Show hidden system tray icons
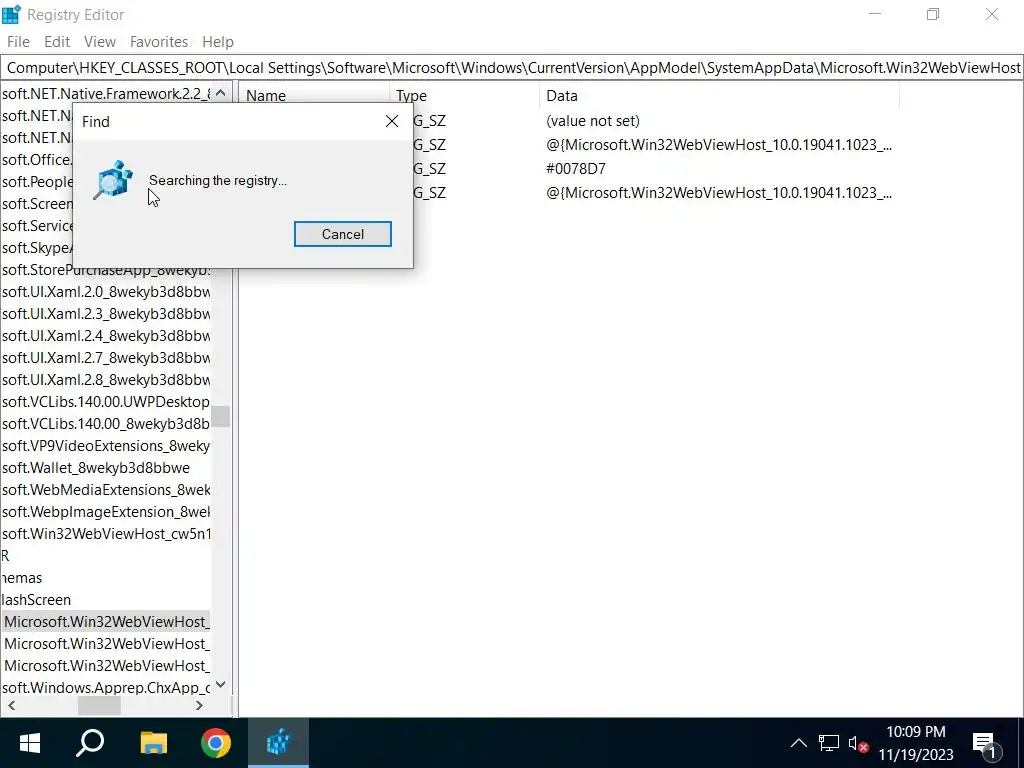 tap(798, 743)
